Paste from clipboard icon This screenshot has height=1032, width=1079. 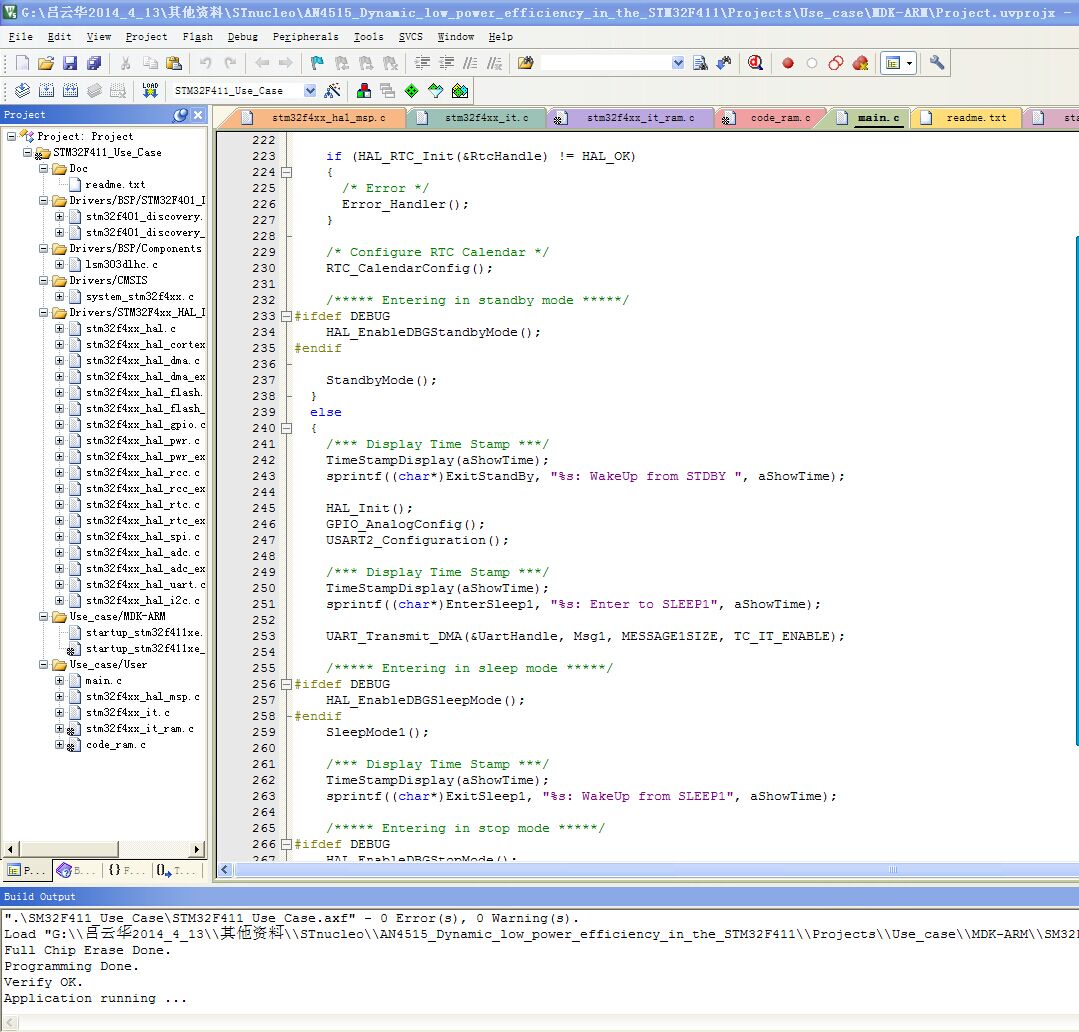coord(174,63)
